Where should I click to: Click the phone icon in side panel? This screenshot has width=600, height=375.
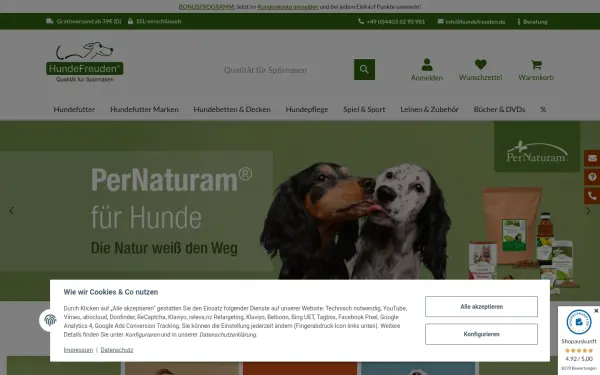tap(592, 196)
